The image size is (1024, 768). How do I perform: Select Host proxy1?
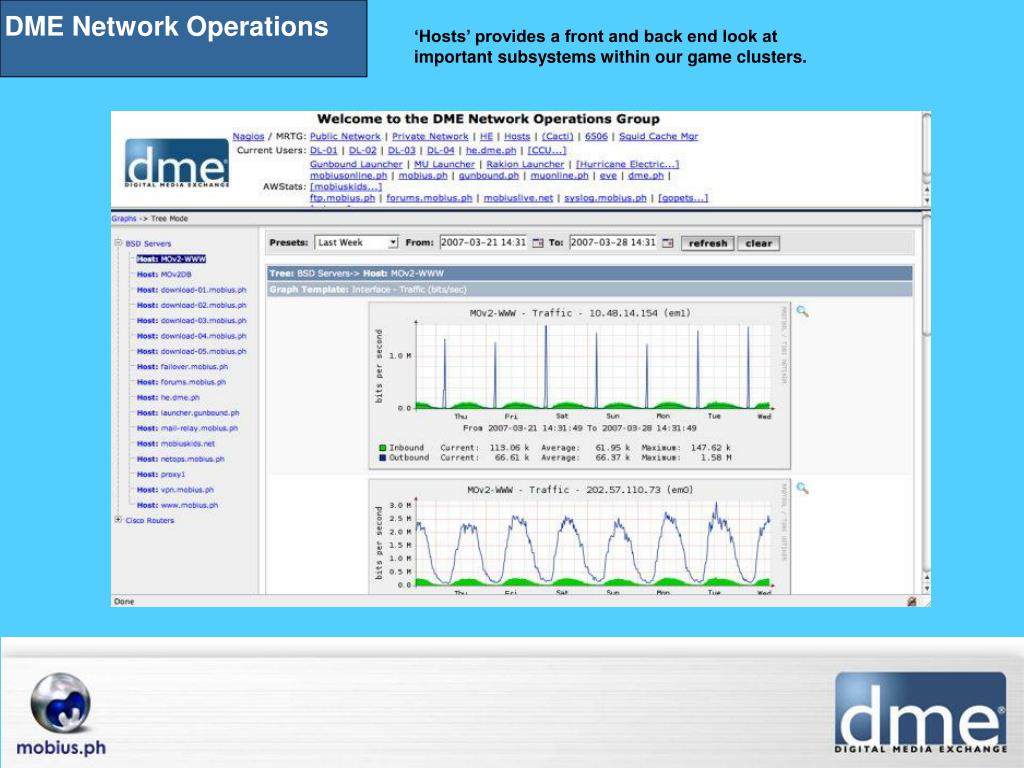point(161,474)
